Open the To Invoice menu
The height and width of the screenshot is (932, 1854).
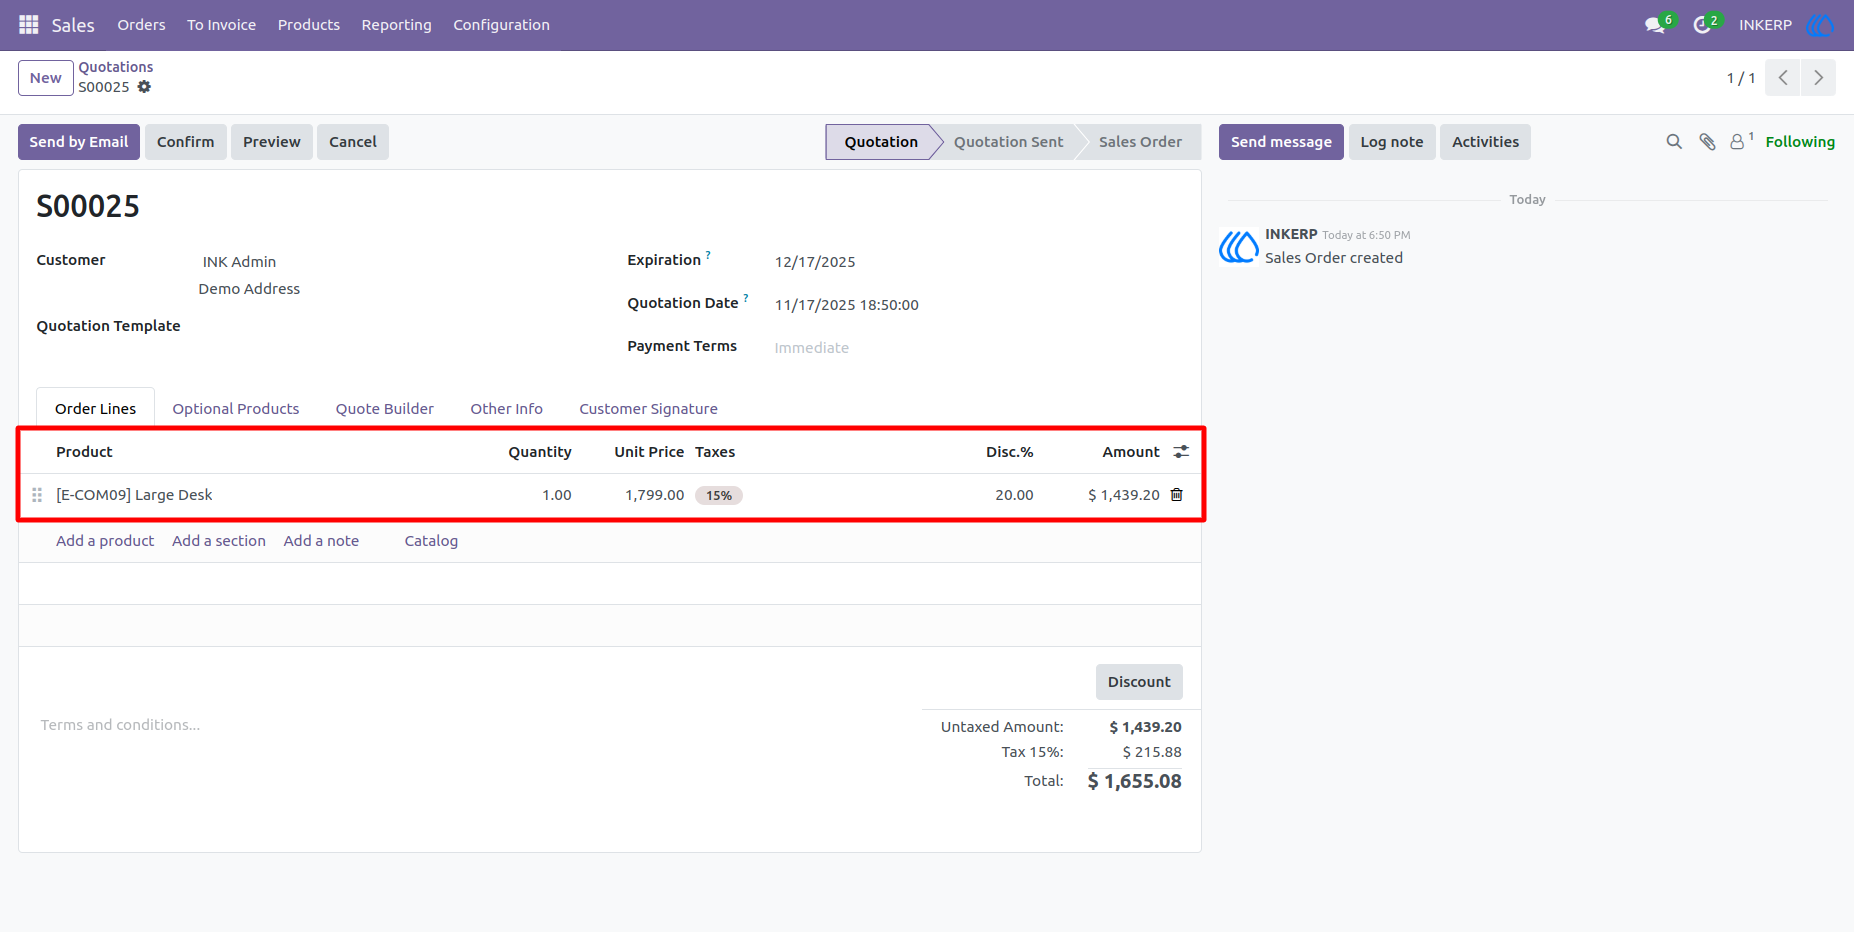[x=221, y=25]
